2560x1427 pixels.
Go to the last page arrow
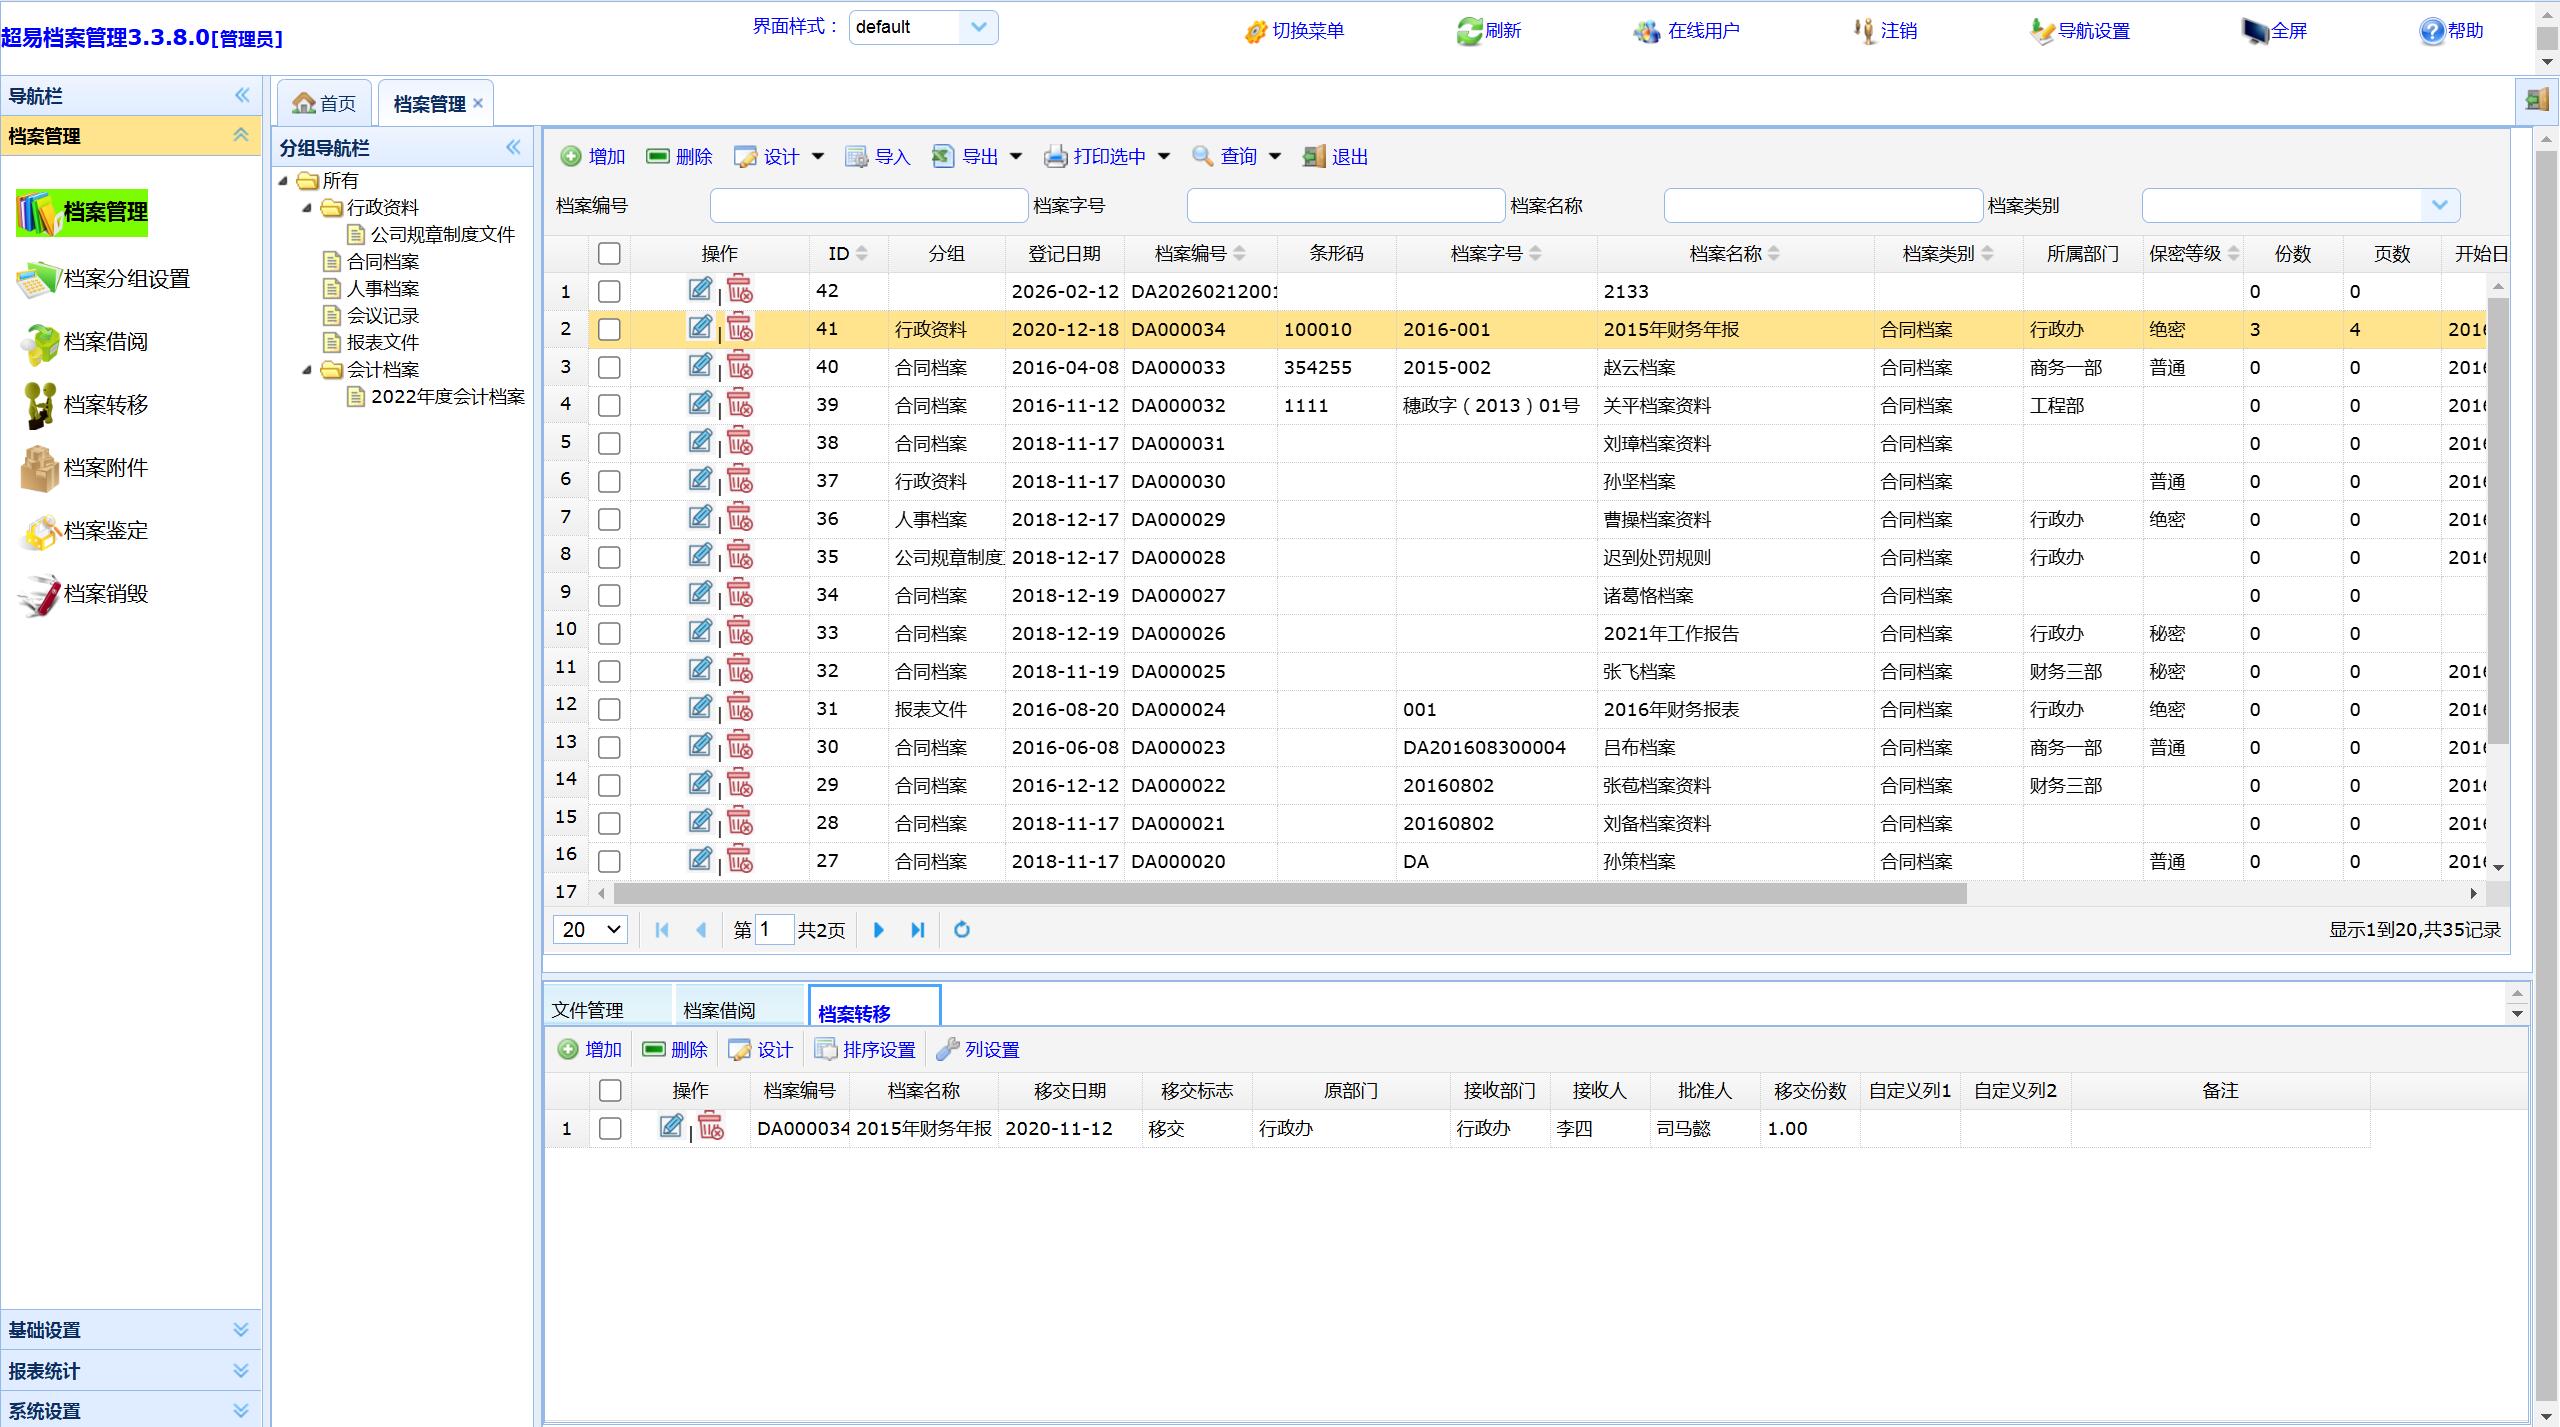coord(918,930)
